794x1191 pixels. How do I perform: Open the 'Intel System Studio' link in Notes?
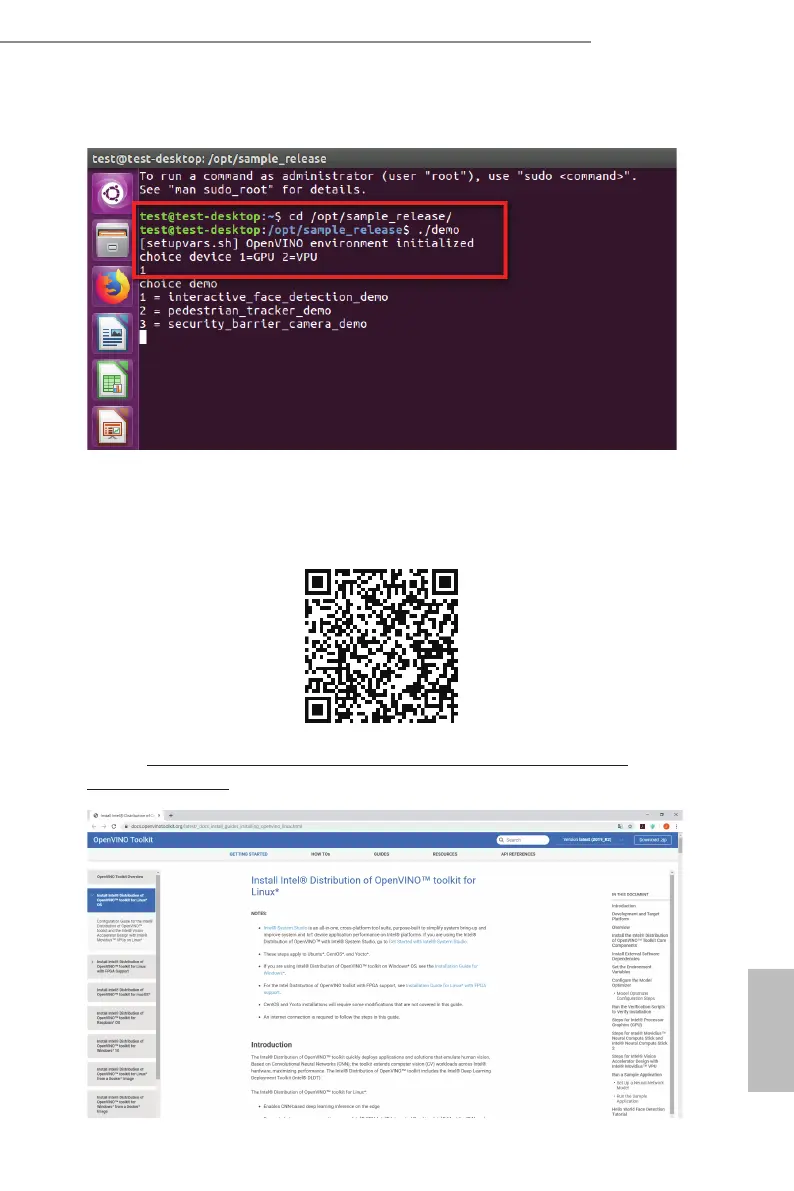pos(286,928)
